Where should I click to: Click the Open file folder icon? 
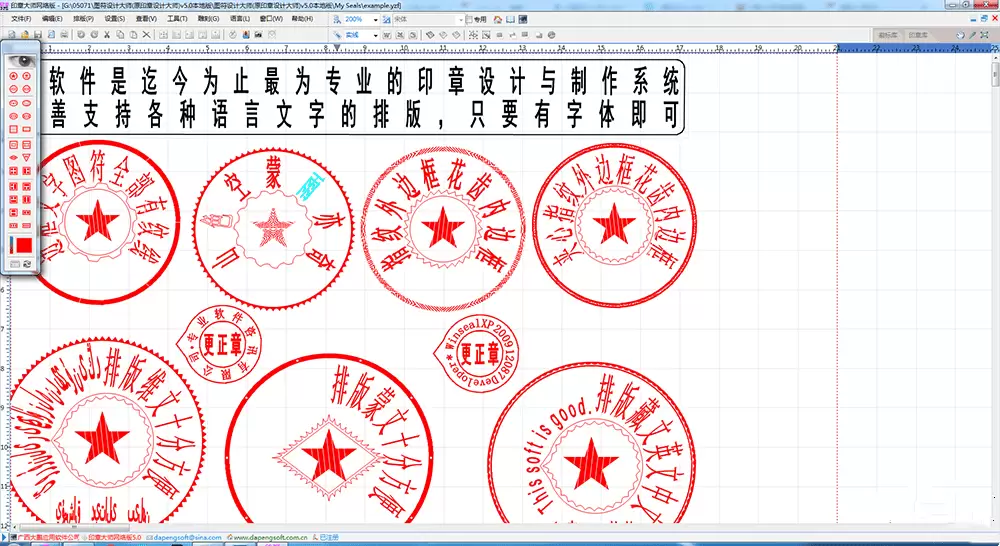coord(25,34)
